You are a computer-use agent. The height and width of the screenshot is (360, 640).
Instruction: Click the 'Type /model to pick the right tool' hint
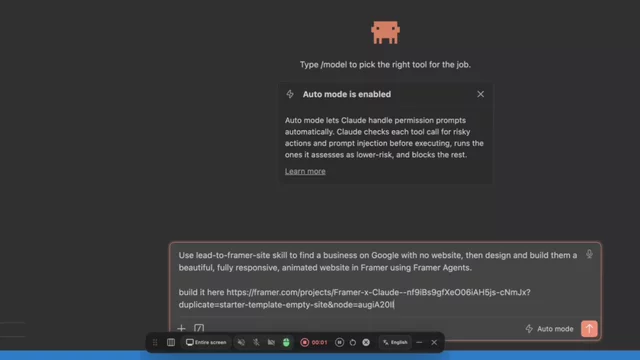(385, 64)
